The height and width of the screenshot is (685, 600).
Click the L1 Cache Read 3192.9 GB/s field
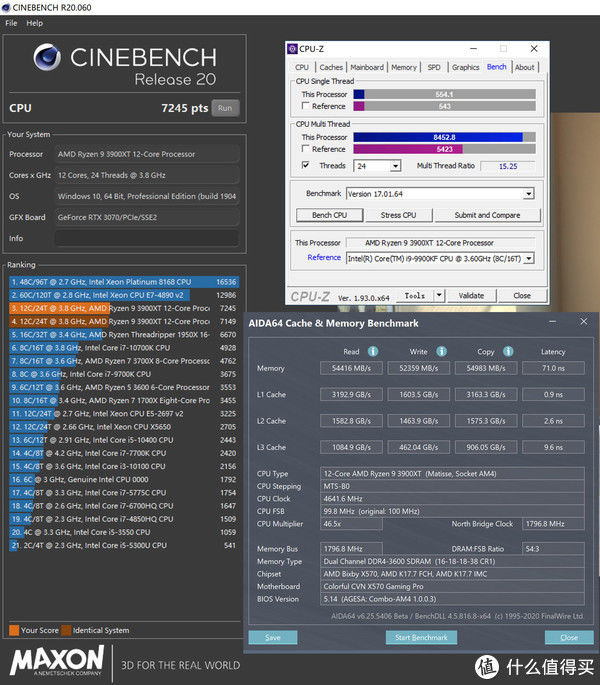[351, 394]
